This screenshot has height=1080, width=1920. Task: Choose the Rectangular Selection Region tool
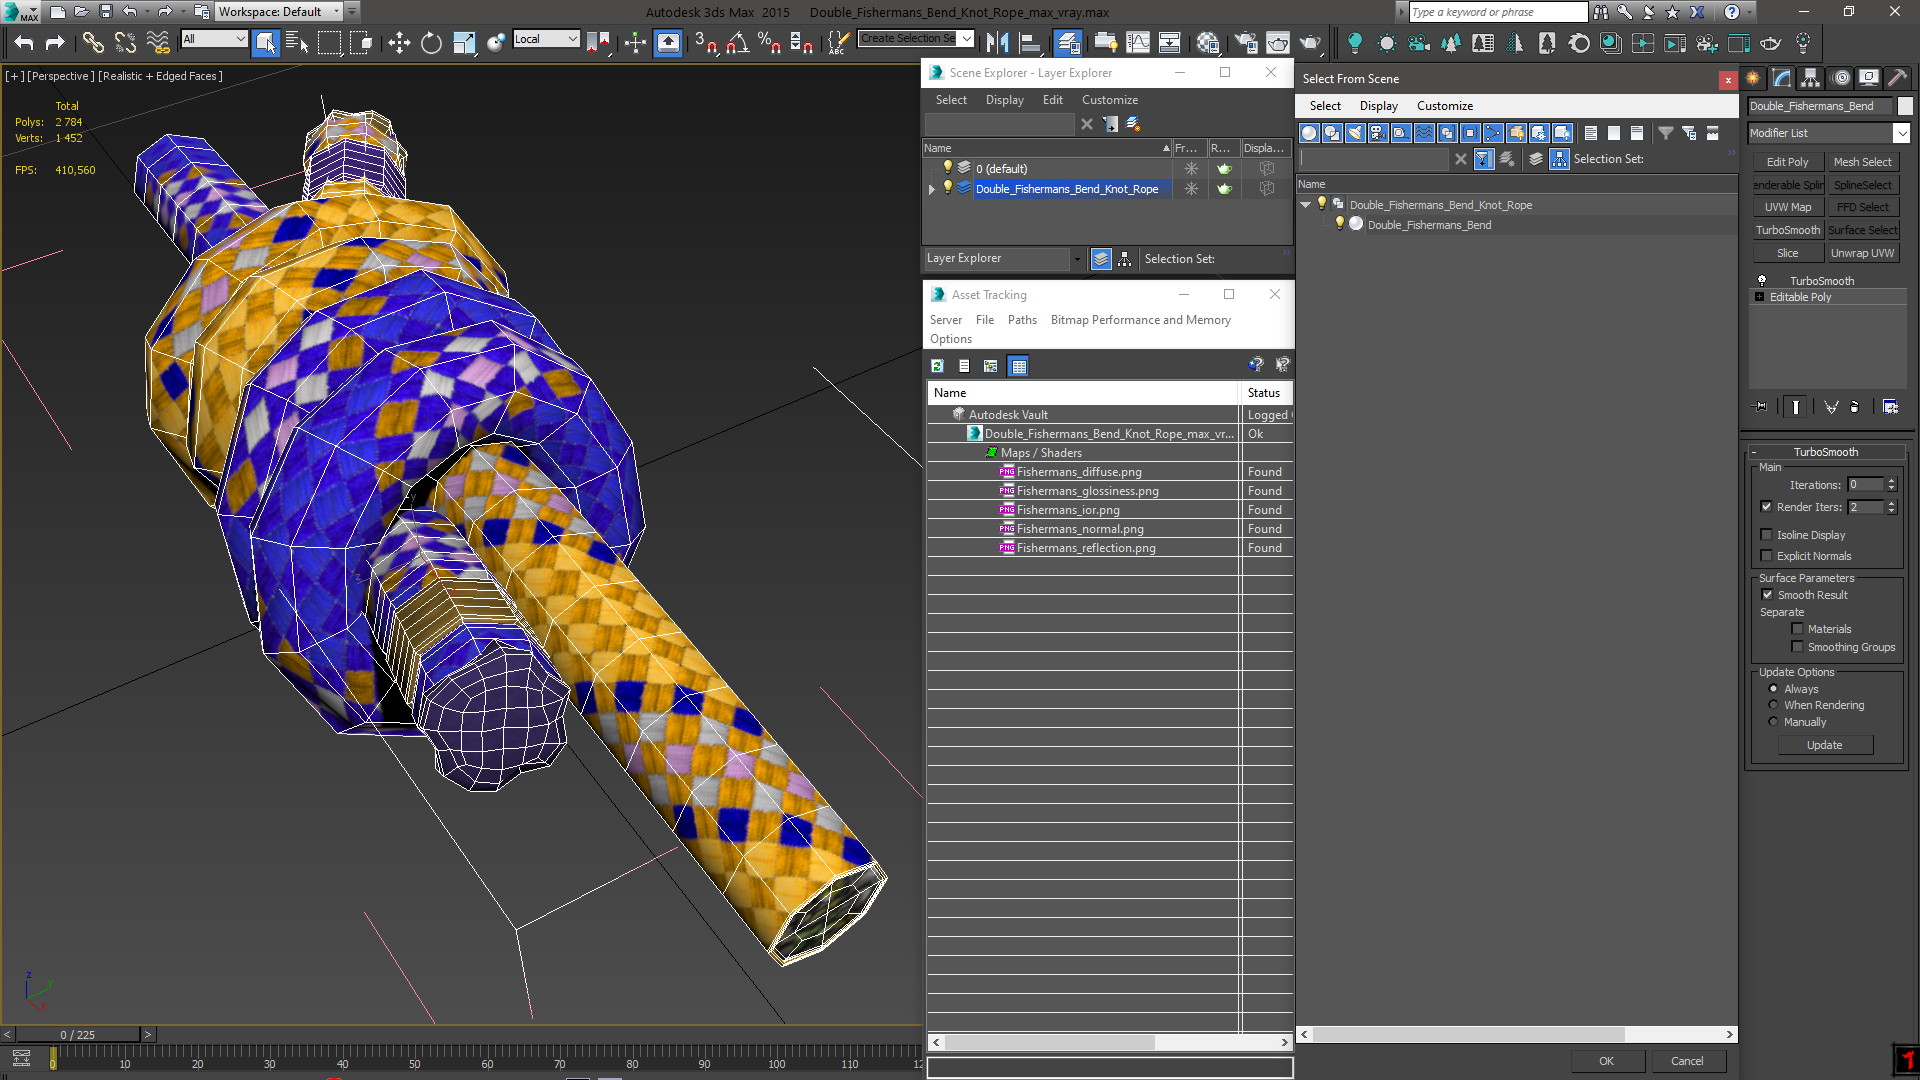329,43
